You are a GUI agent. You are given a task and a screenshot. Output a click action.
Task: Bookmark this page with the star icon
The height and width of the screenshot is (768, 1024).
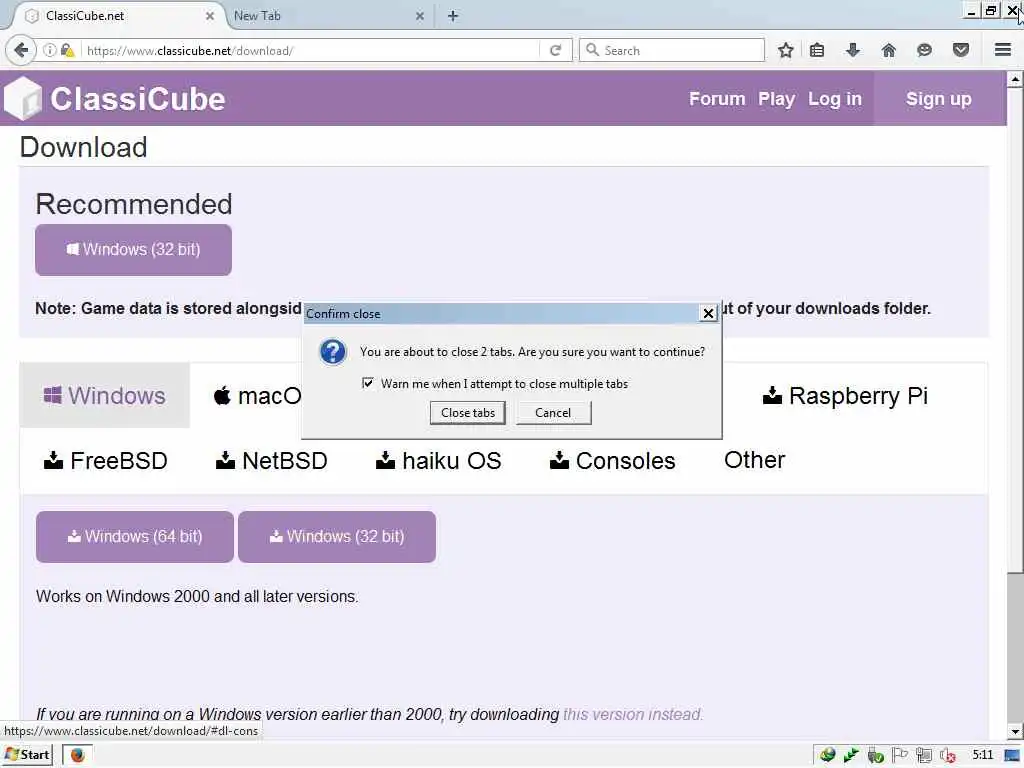[786, 50]
